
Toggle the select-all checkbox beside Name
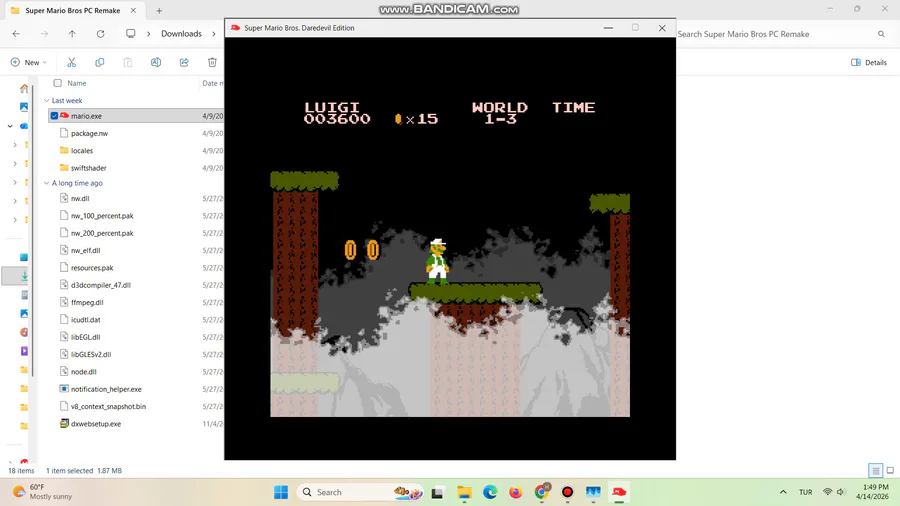[x=57, y=83]
